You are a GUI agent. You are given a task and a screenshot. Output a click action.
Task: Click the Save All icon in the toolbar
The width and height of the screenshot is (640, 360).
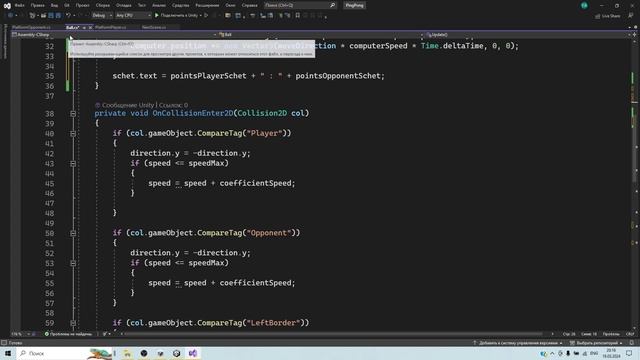[x=58, y=16]
